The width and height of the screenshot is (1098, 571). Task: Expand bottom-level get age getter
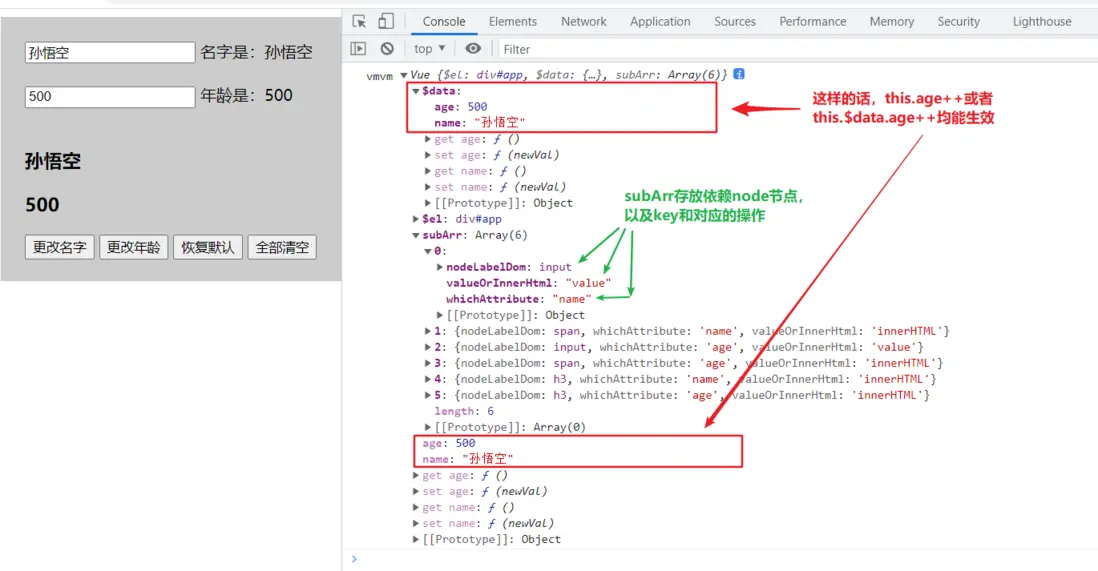[x=416, y=476]
